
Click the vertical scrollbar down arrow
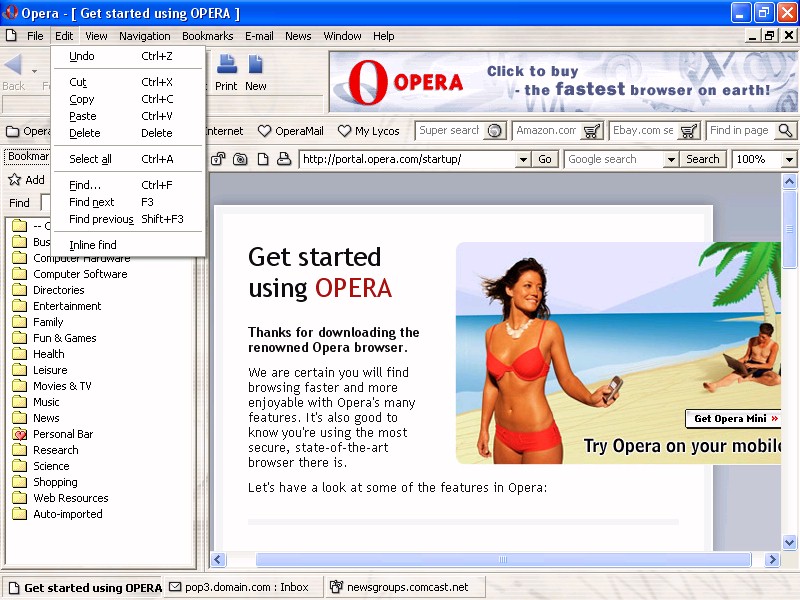tap(789, 542)
